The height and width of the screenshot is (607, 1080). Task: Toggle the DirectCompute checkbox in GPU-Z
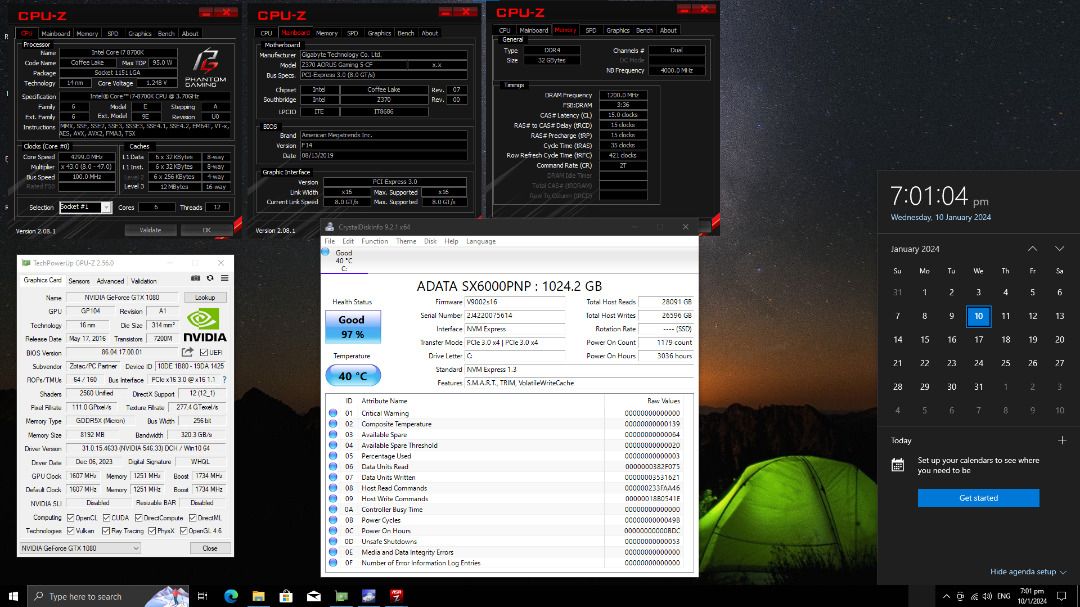coord(138,517)
